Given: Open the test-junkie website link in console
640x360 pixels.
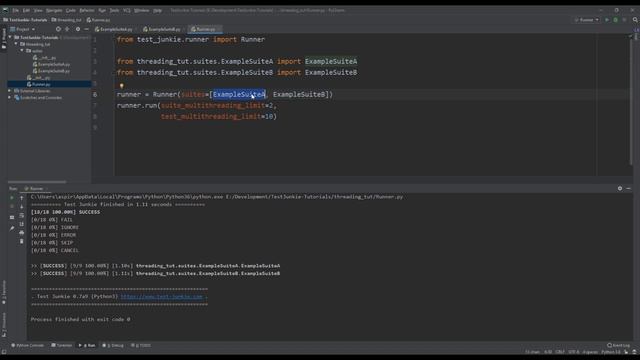Looking at the screenshot, I should 162,297.
